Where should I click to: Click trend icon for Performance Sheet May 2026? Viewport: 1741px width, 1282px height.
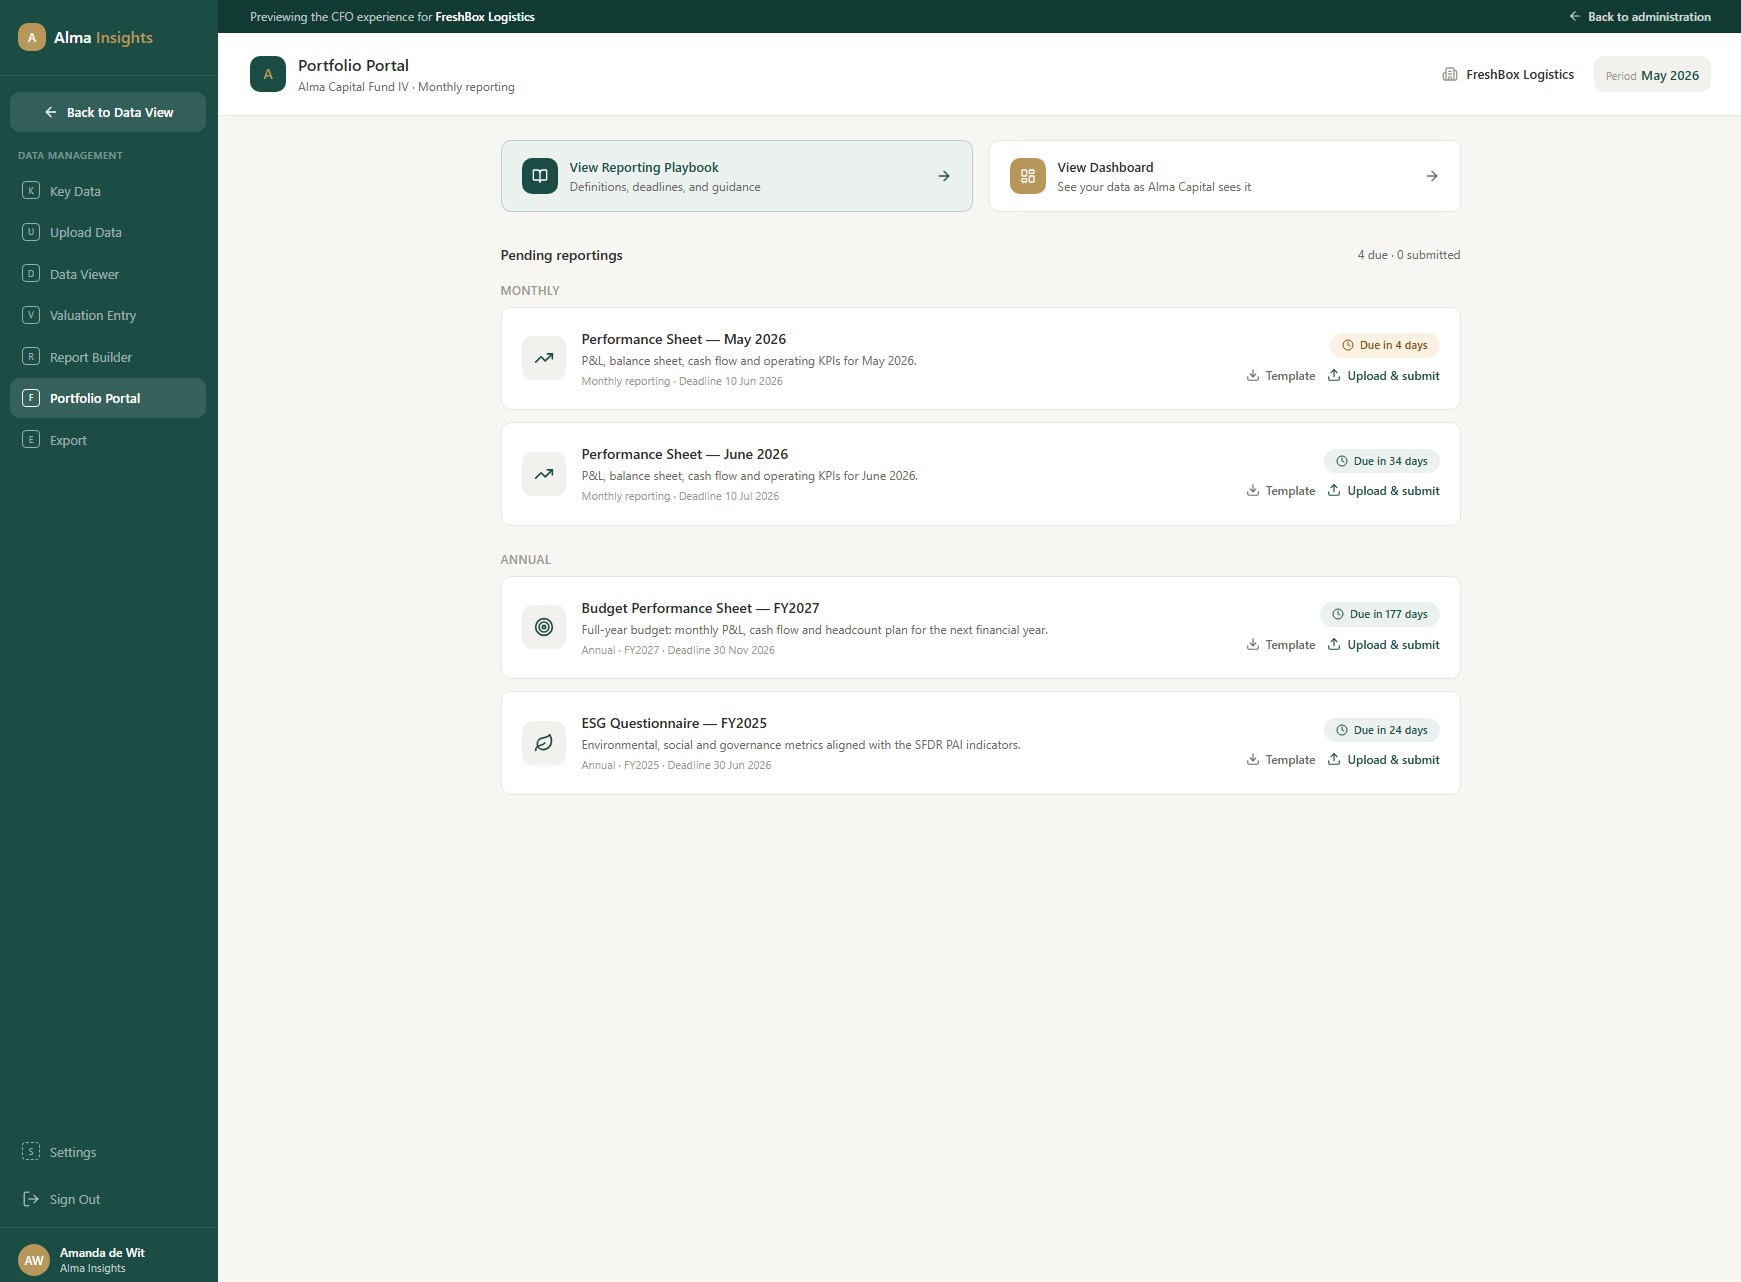[544, 358]
